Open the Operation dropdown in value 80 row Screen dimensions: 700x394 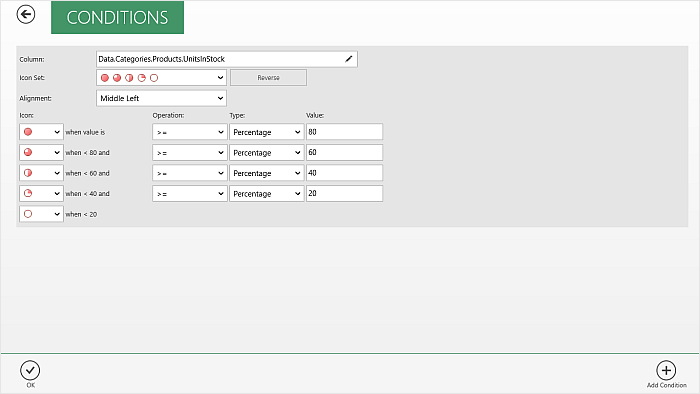click(x=190, y=132)
